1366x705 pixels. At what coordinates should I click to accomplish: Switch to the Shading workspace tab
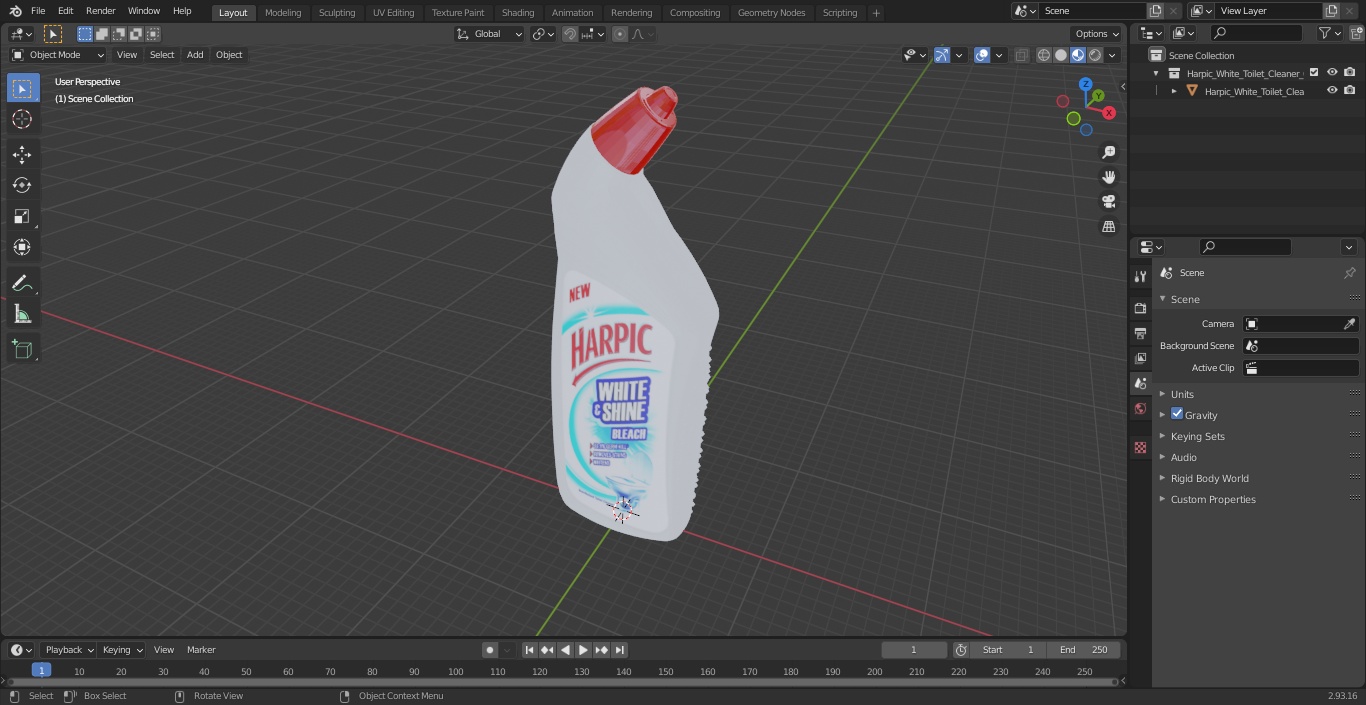517,13
